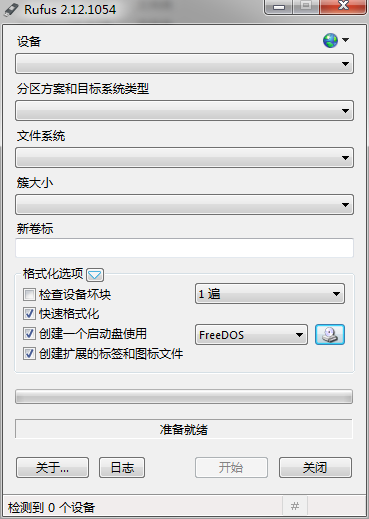Open the 1 遍 passes dropdown
This screenshot has width=369, height=519.
click(x=270, y=294)
